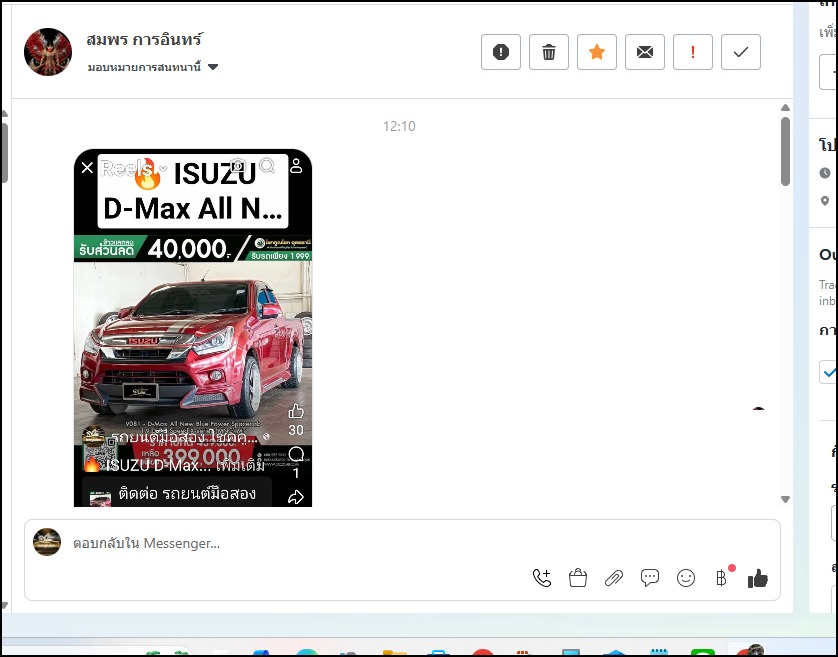Toggle the checkbox in the right side panel
This screenshot has height=657, width=838.
point(828,372)
